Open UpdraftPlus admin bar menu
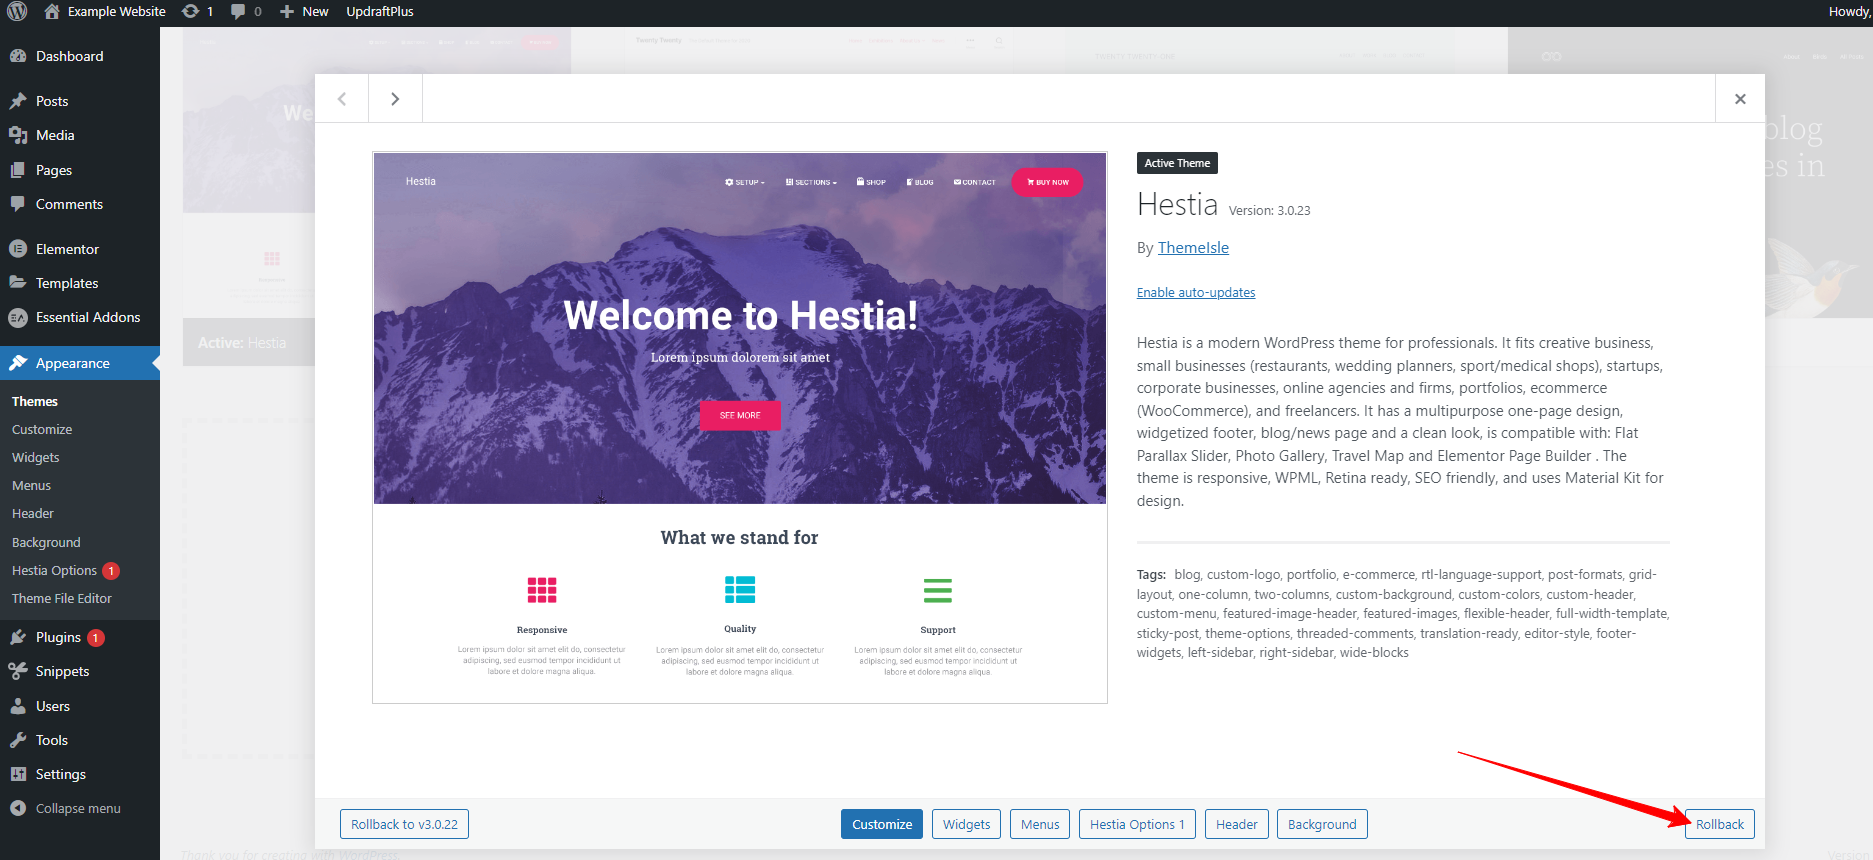The width and height of the screenshot is (1873, 860). coord(380,11)
